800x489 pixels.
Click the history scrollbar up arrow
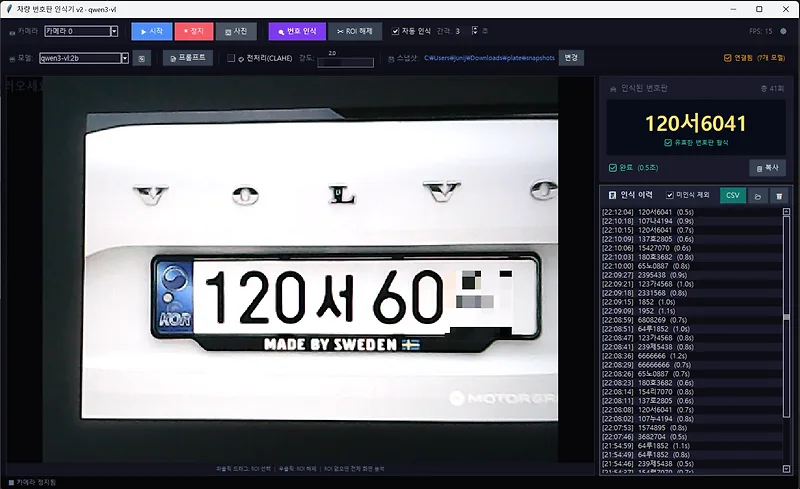tap(786, 211)
